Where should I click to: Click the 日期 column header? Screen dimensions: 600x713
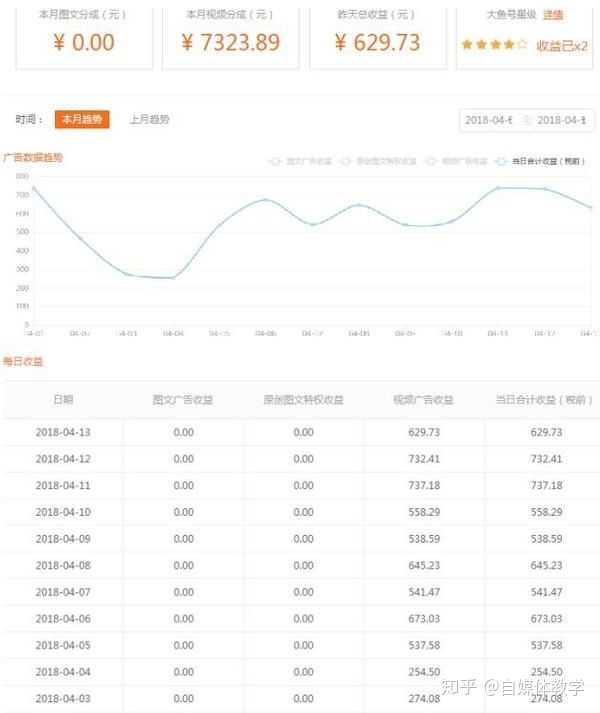coord(63,400)
